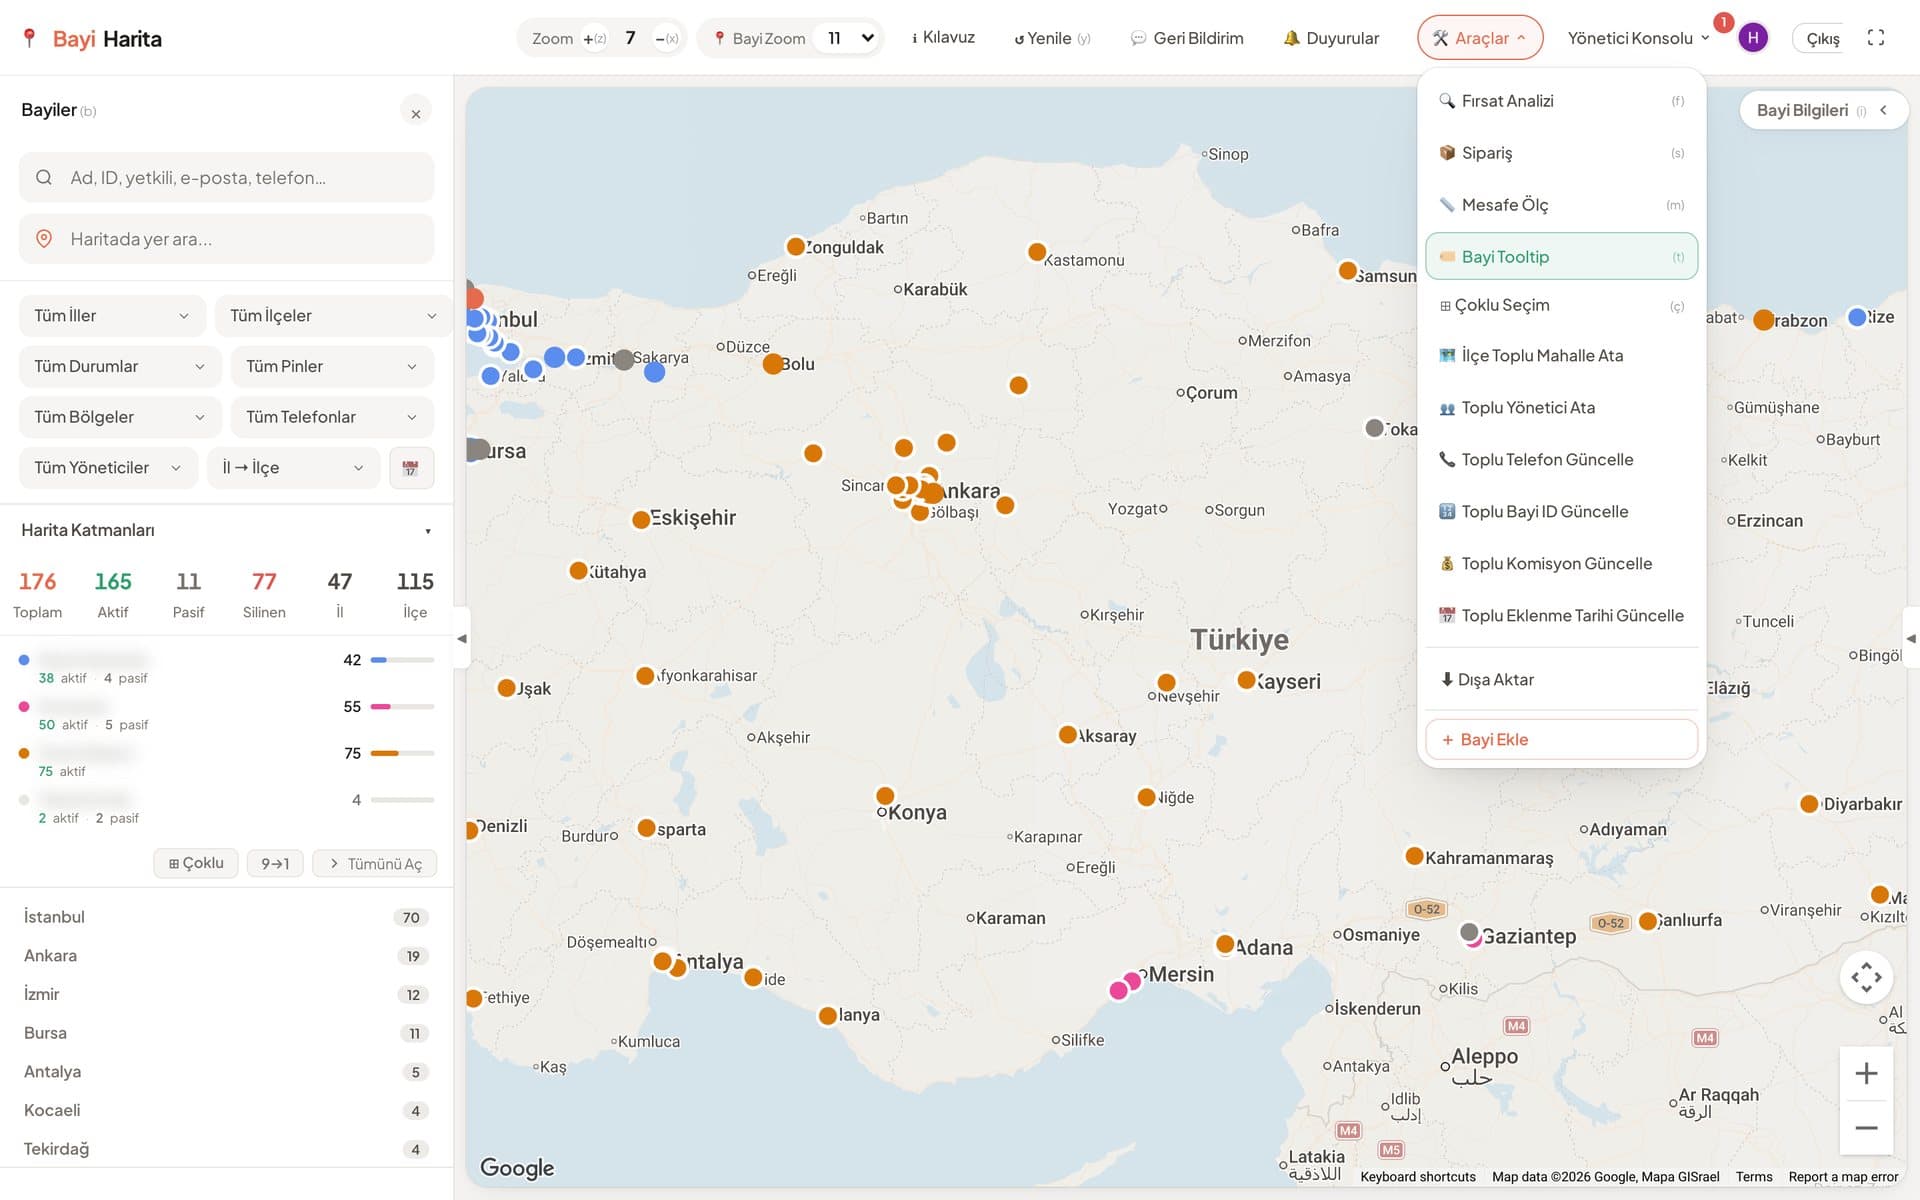Screen dimensions: 1920x1200
Task: Zoom in the map with plus
Action: coord(1866,1074)
